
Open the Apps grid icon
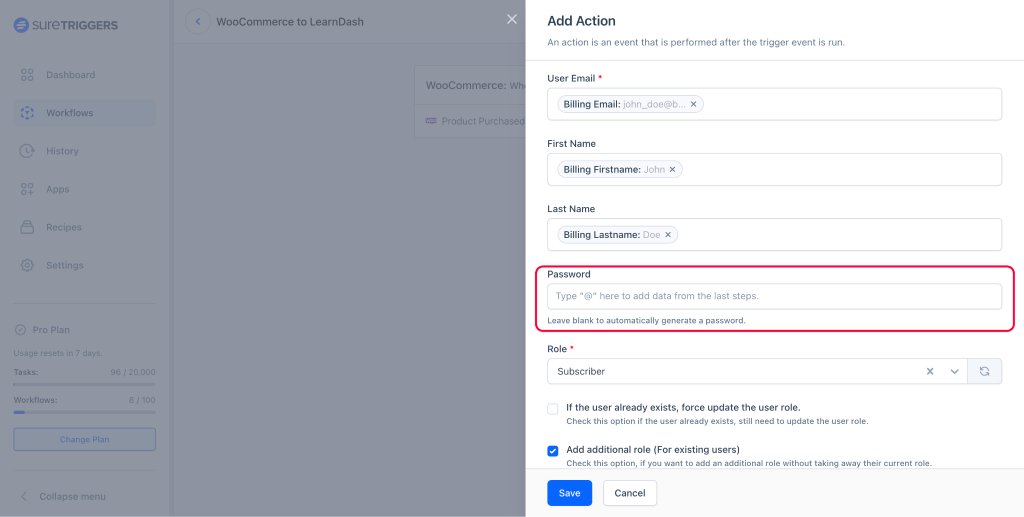point(27,189)
